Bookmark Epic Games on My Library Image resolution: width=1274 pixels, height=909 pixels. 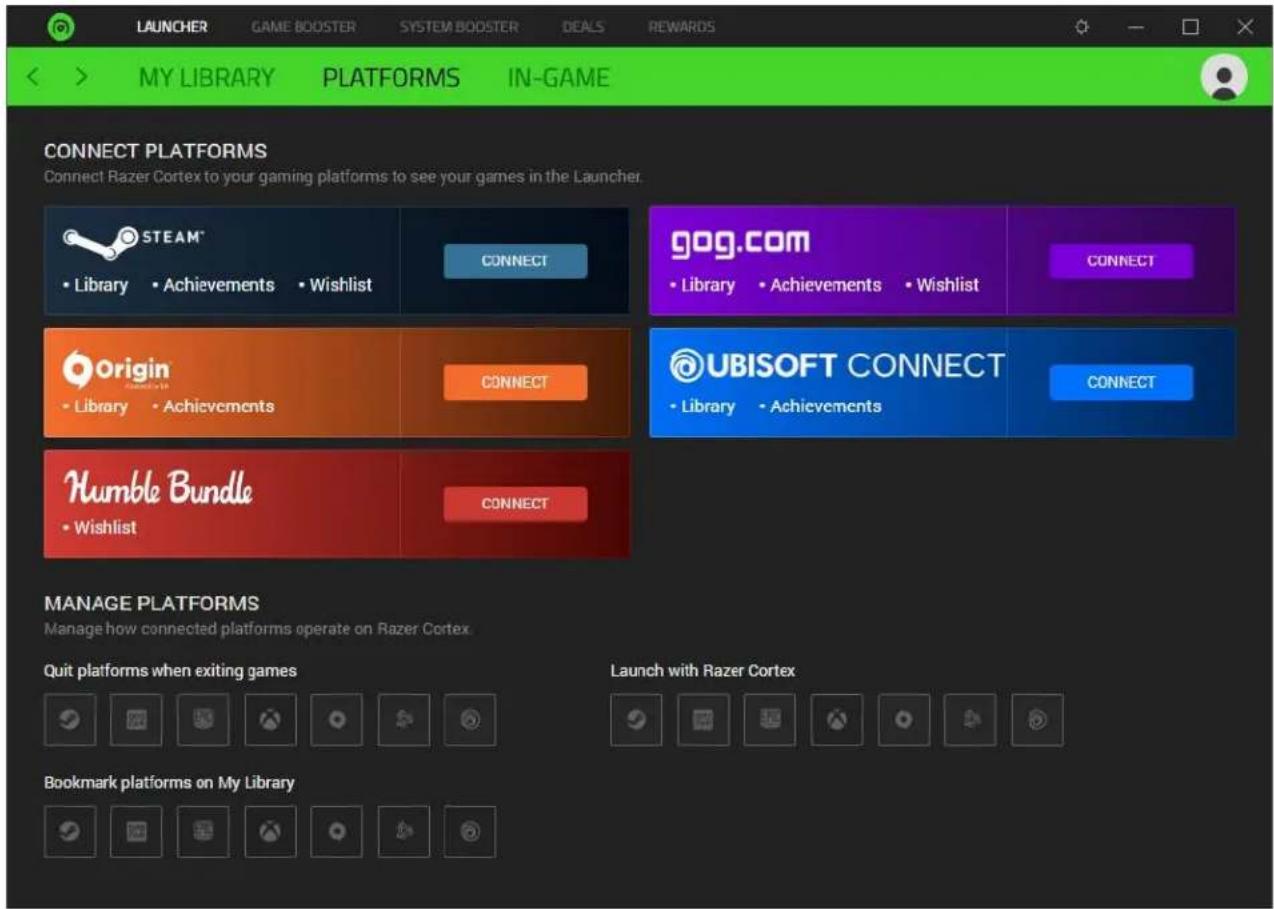[x=204, y=832]
